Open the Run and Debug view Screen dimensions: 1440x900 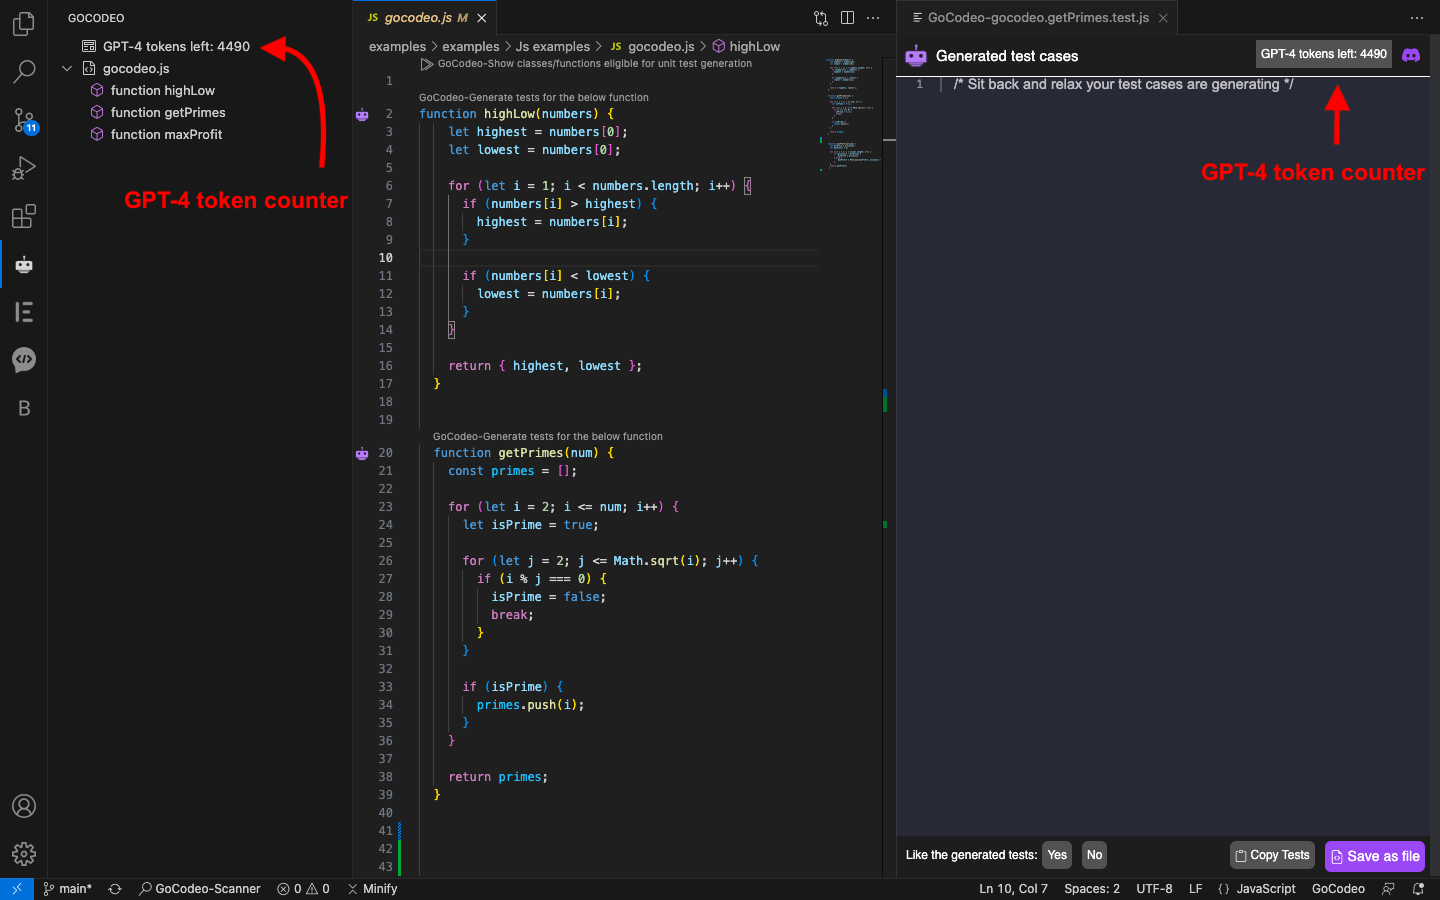click(x=23, y=168)
